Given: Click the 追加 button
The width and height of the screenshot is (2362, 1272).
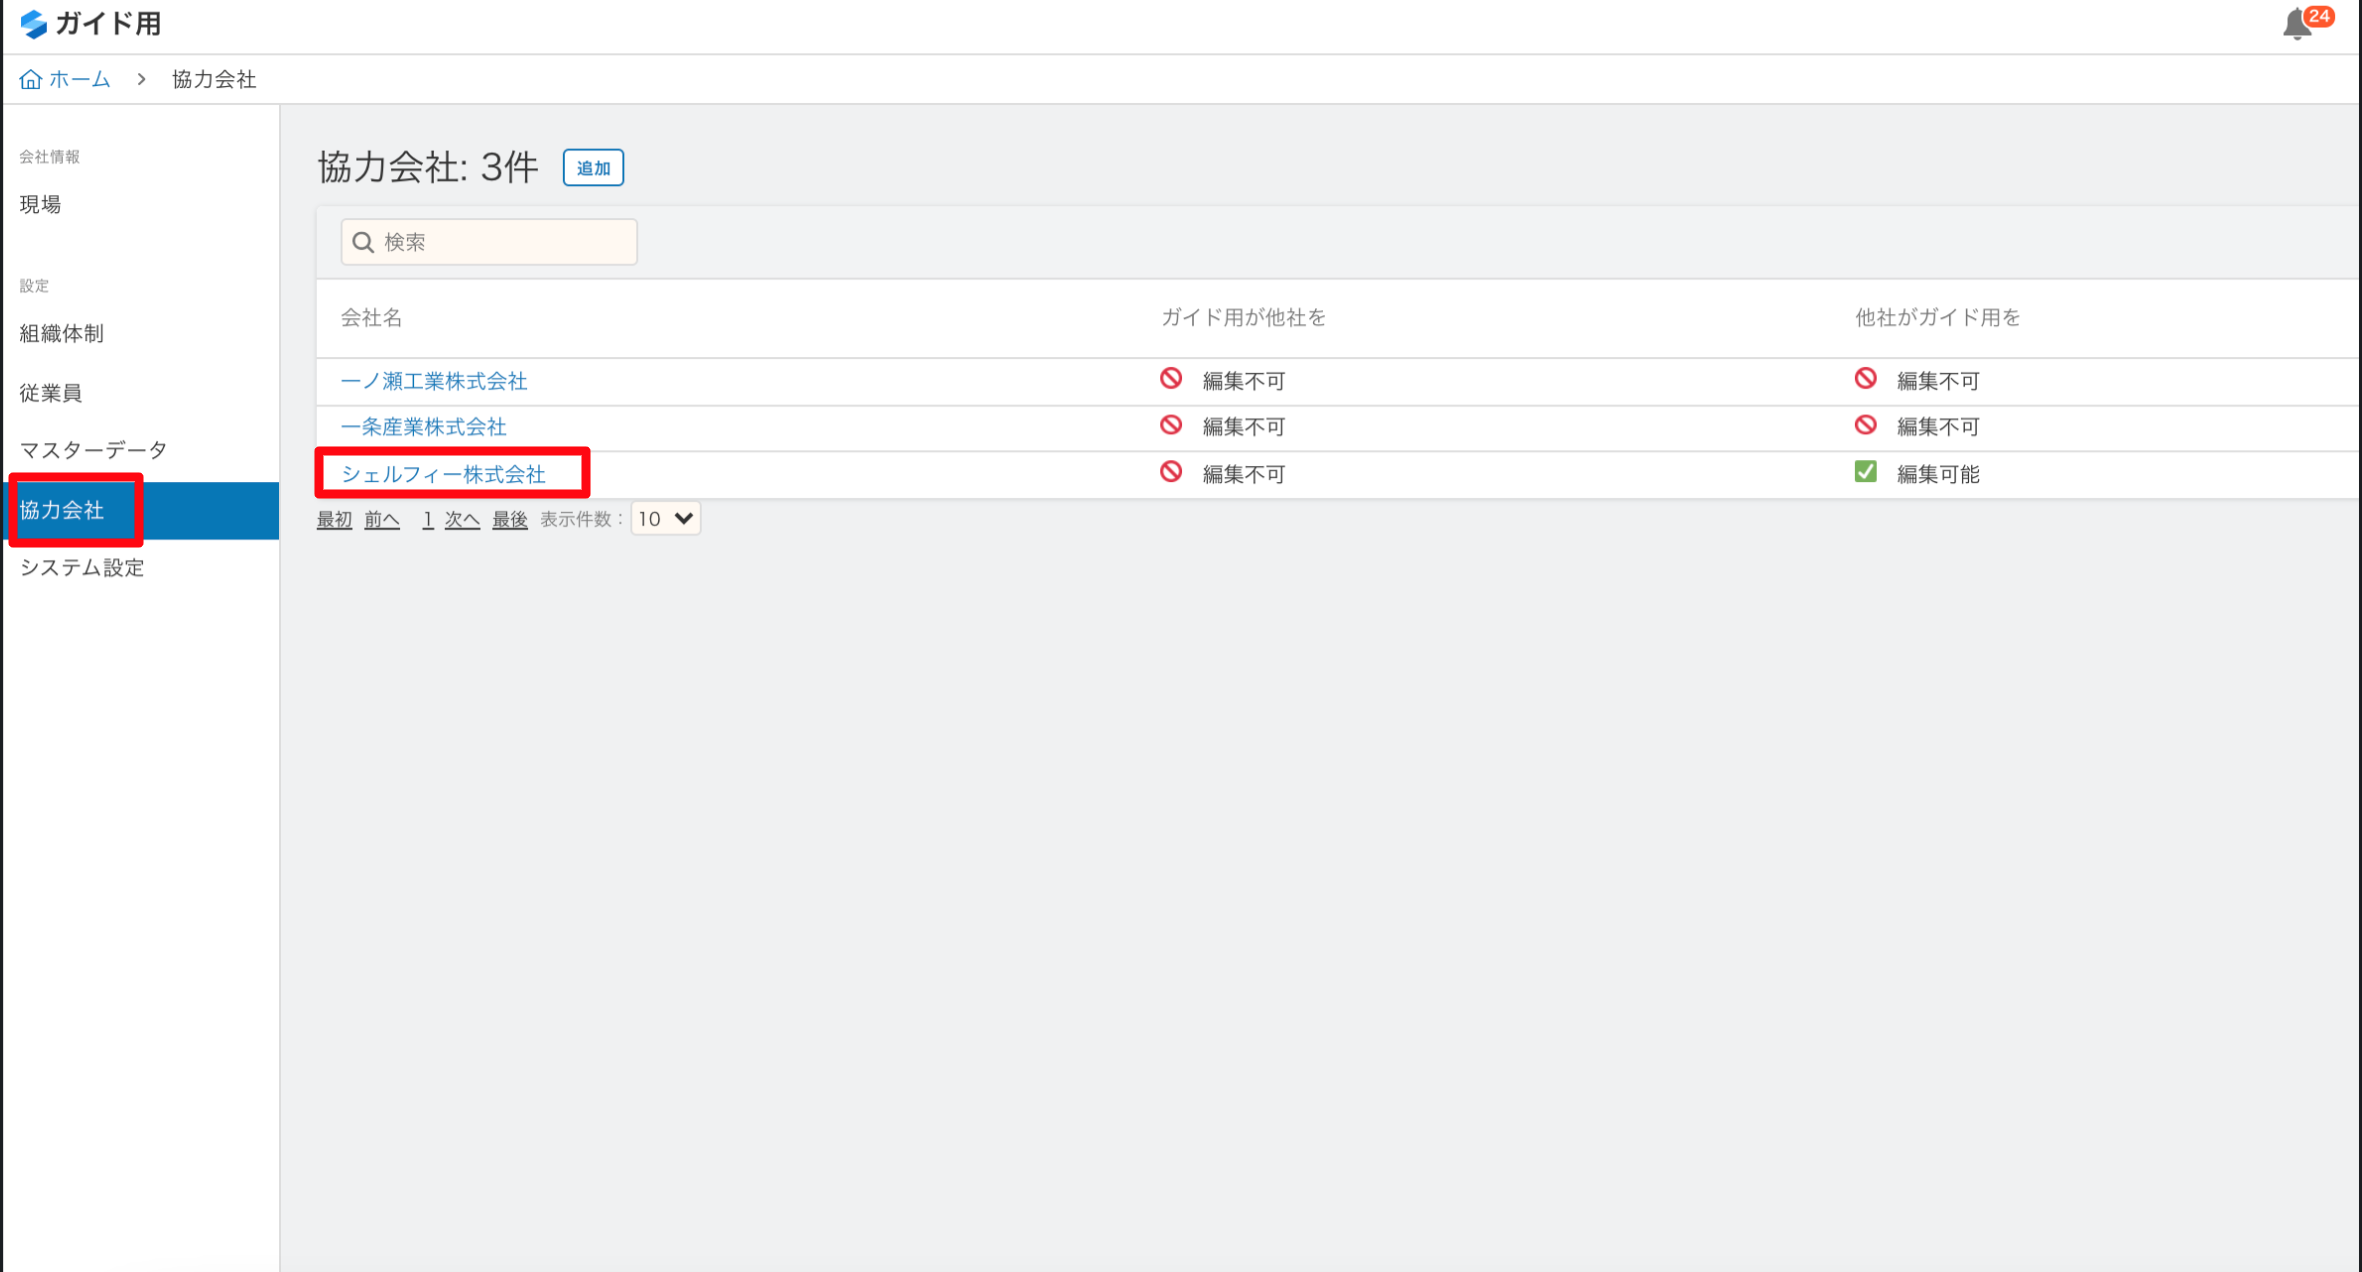Looking at the screenshot, I should point(593,168).
